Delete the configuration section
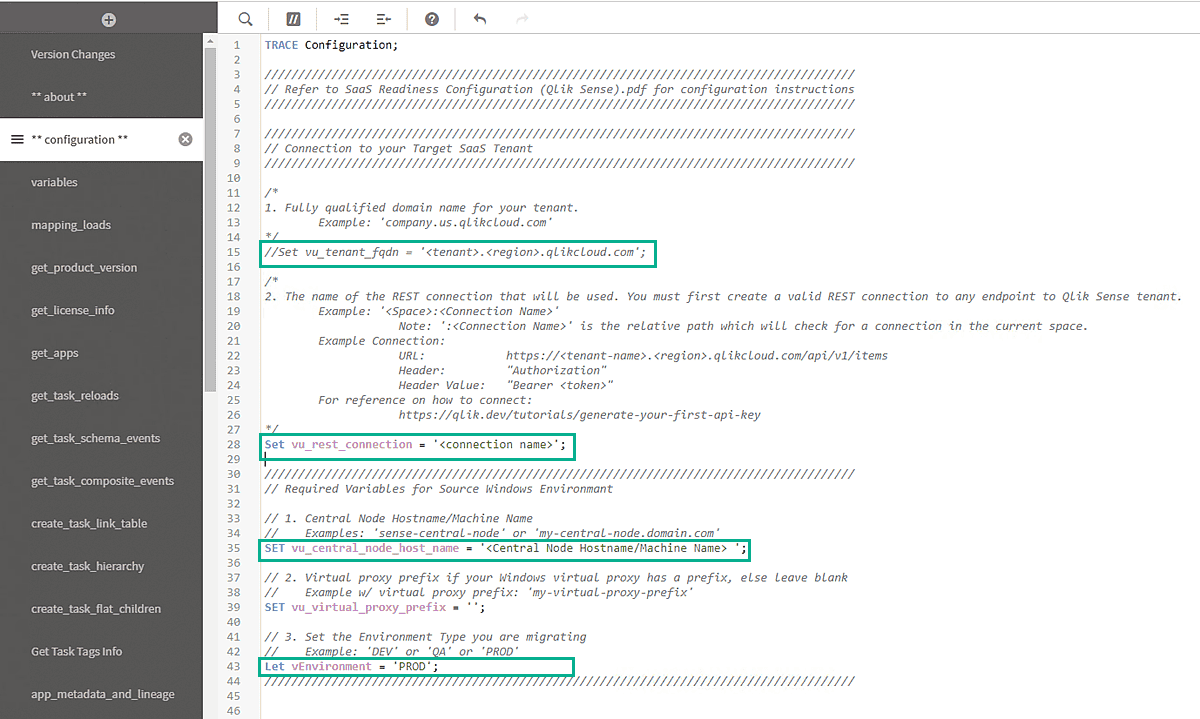The image size is (1200, 719). (185, 139)
